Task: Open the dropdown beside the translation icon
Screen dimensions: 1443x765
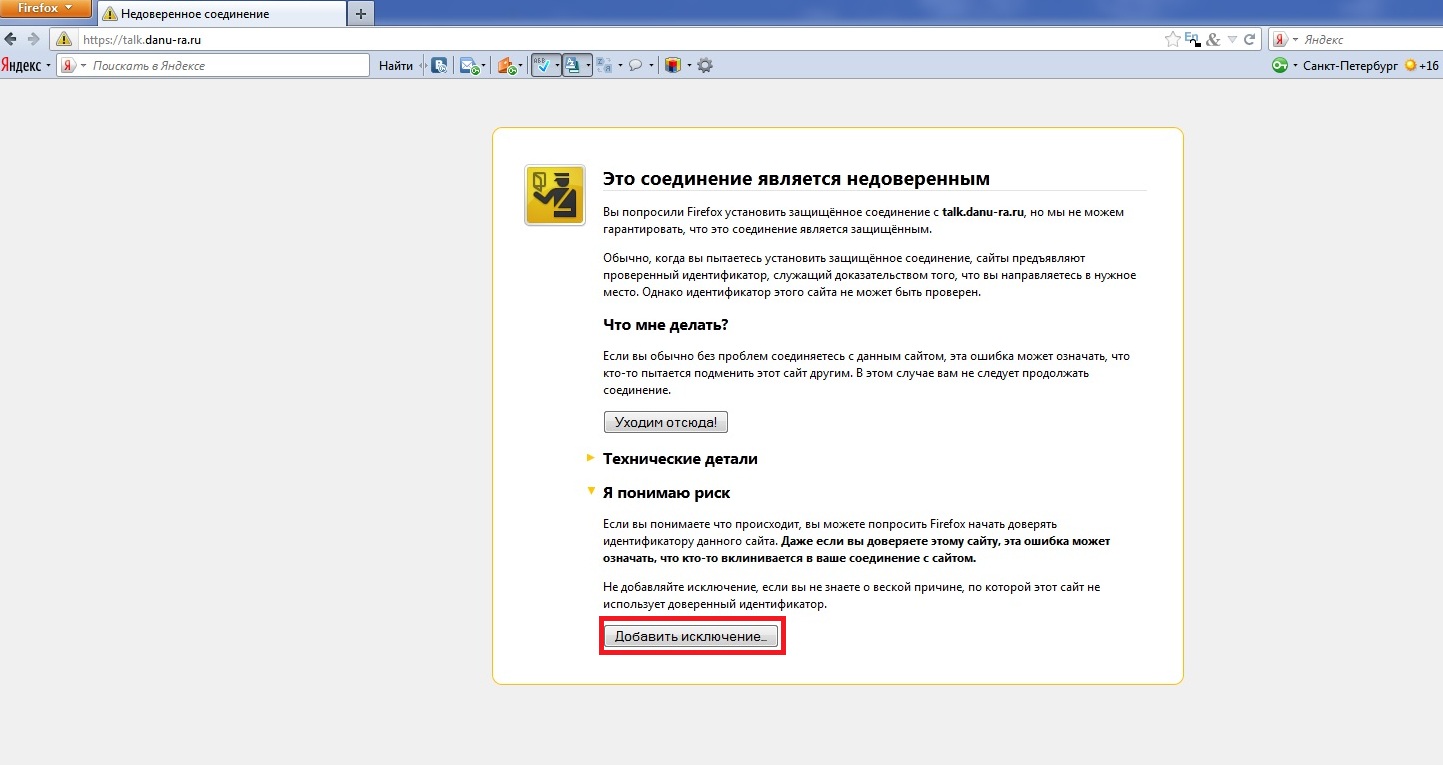Action: click(x=588, y=65)
